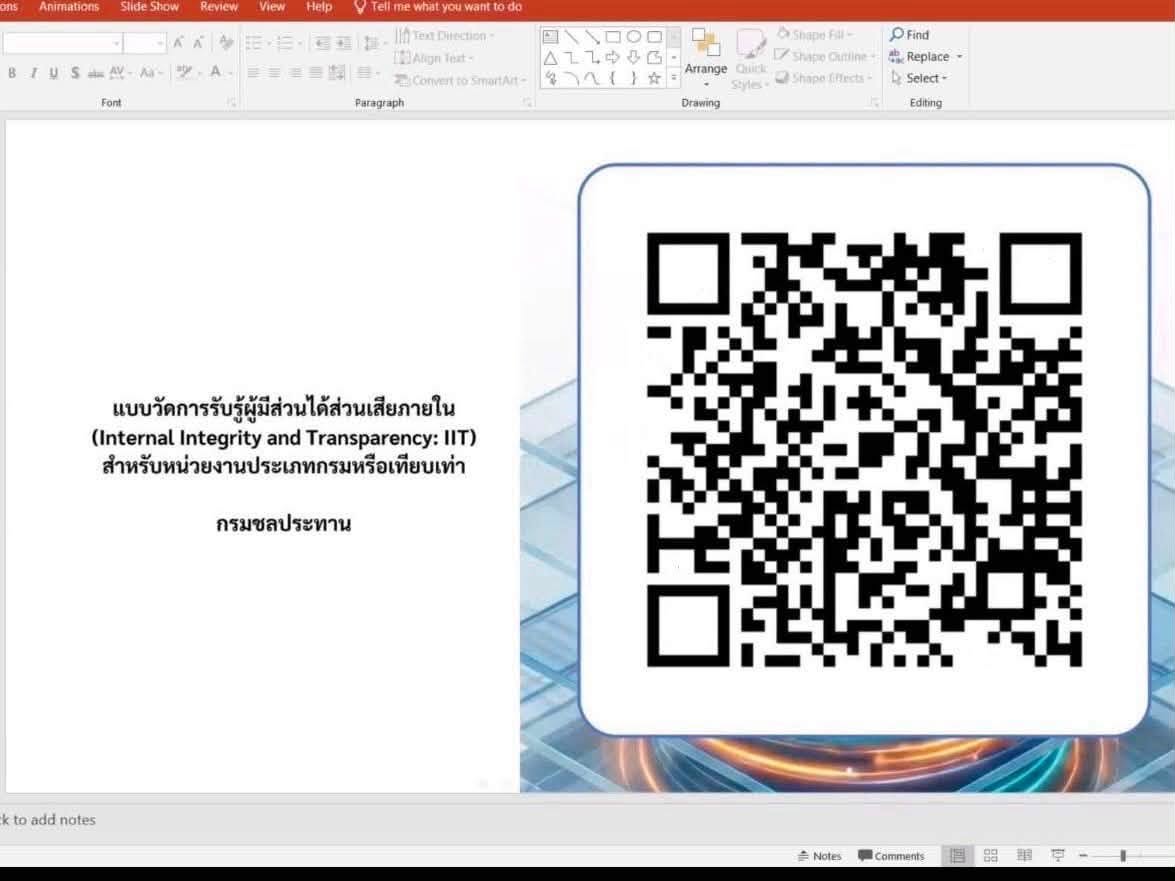The image size is (1175, 881).
Task: Toggle Strikethrough formatting
Action: click(96, 73)
